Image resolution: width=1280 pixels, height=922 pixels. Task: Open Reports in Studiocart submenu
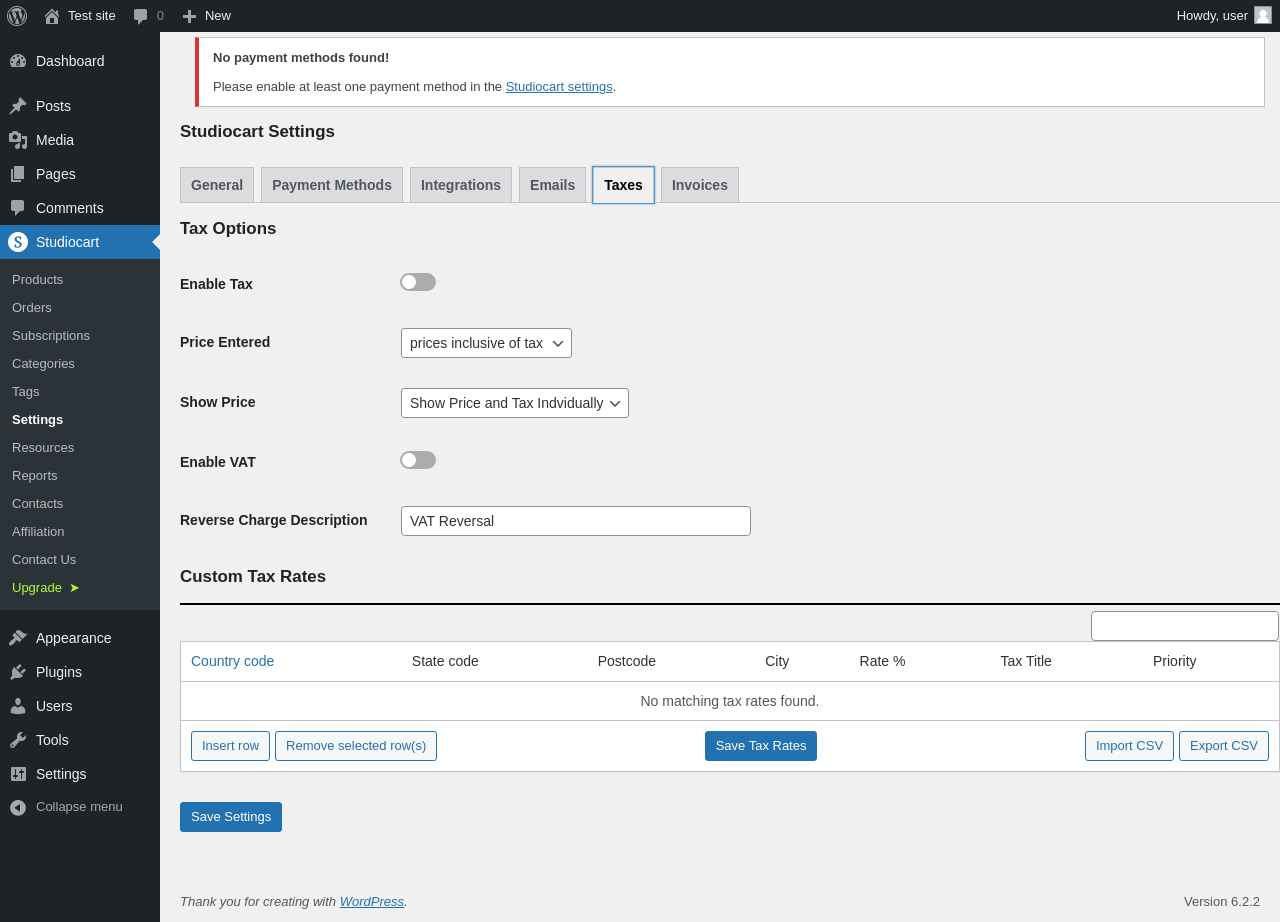coord(35,476)
